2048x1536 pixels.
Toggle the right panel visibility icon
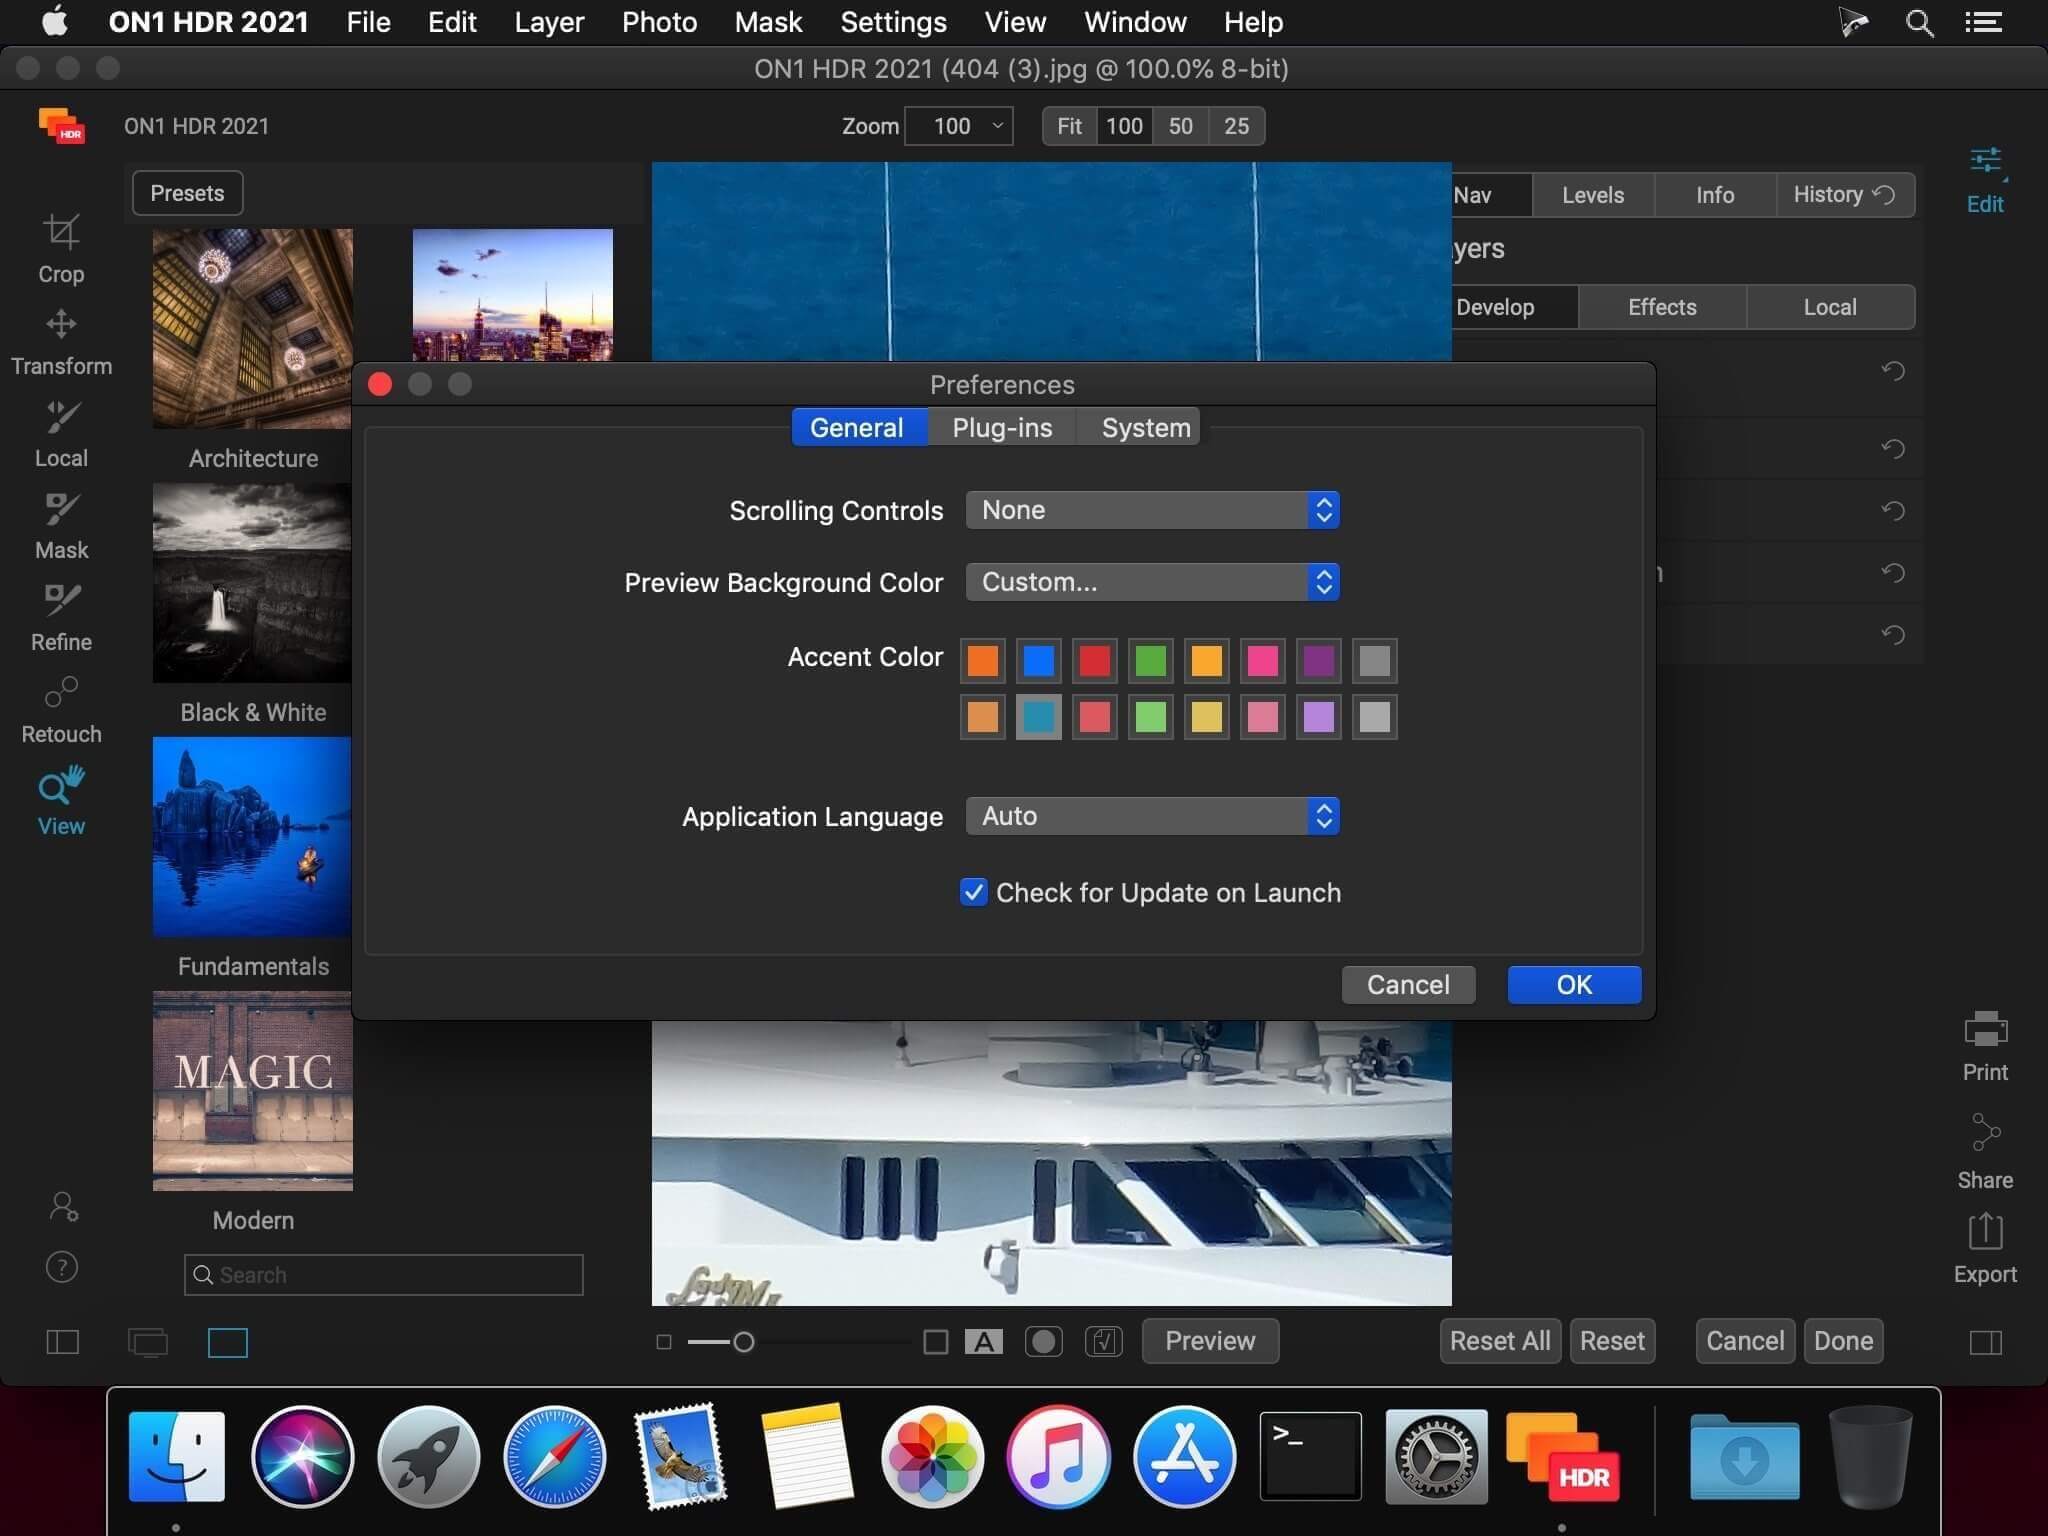(1985, 1342)
